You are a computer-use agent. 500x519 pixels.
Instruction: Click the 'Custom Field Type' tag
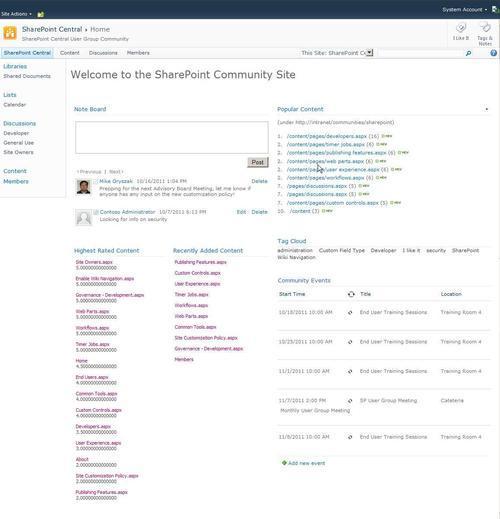[342, 250]
